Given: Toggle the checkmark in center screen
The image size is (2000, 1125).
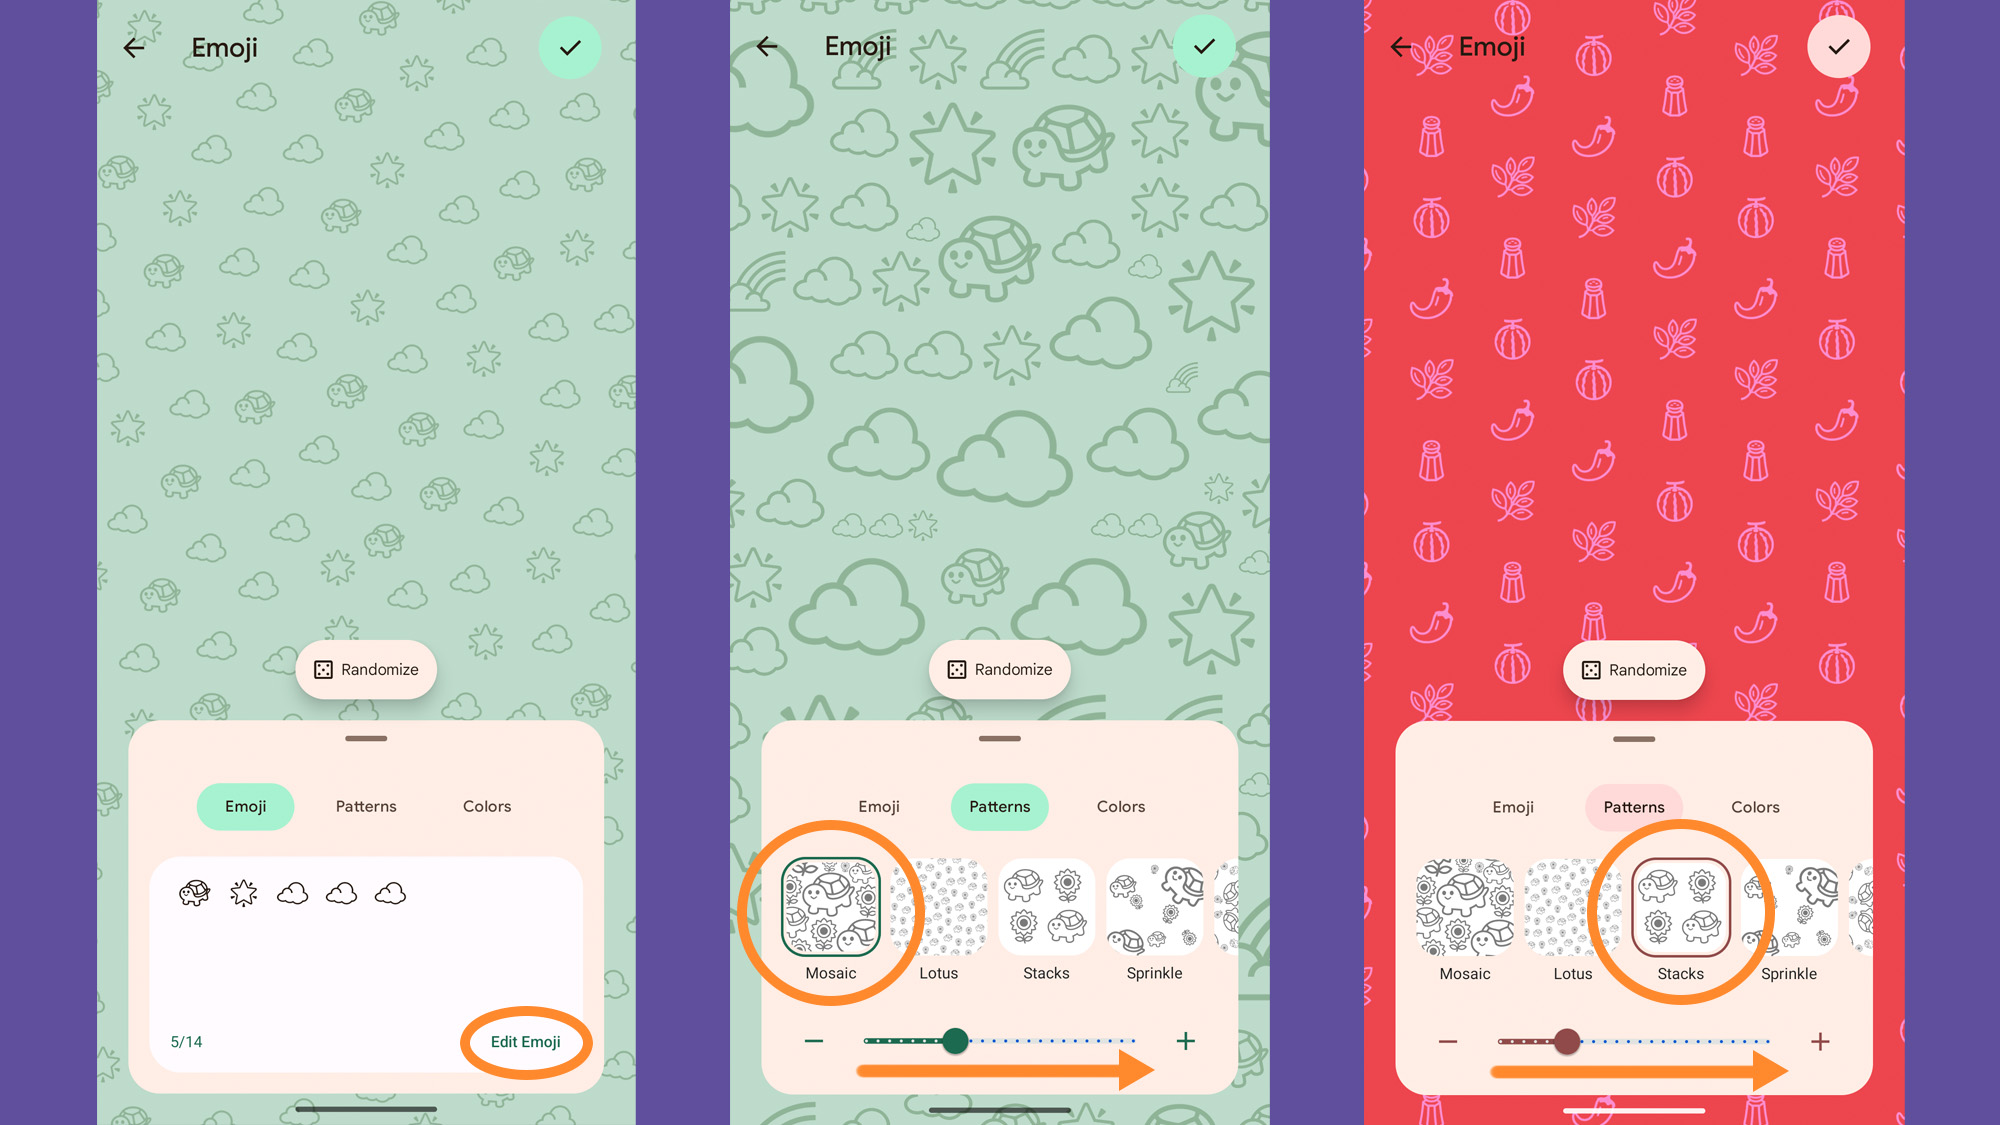Looking at the screenshot, I should 1205,47.
